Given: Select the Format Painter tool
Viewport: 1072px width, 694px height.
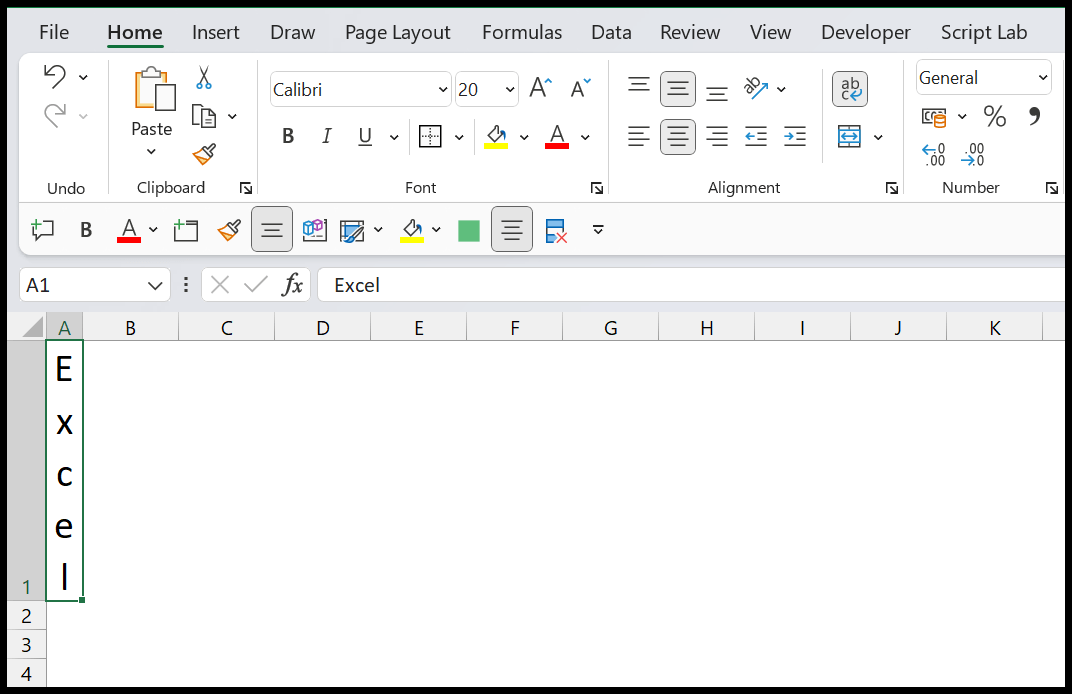Looking at the screenshot, I should tap(205, 156).
